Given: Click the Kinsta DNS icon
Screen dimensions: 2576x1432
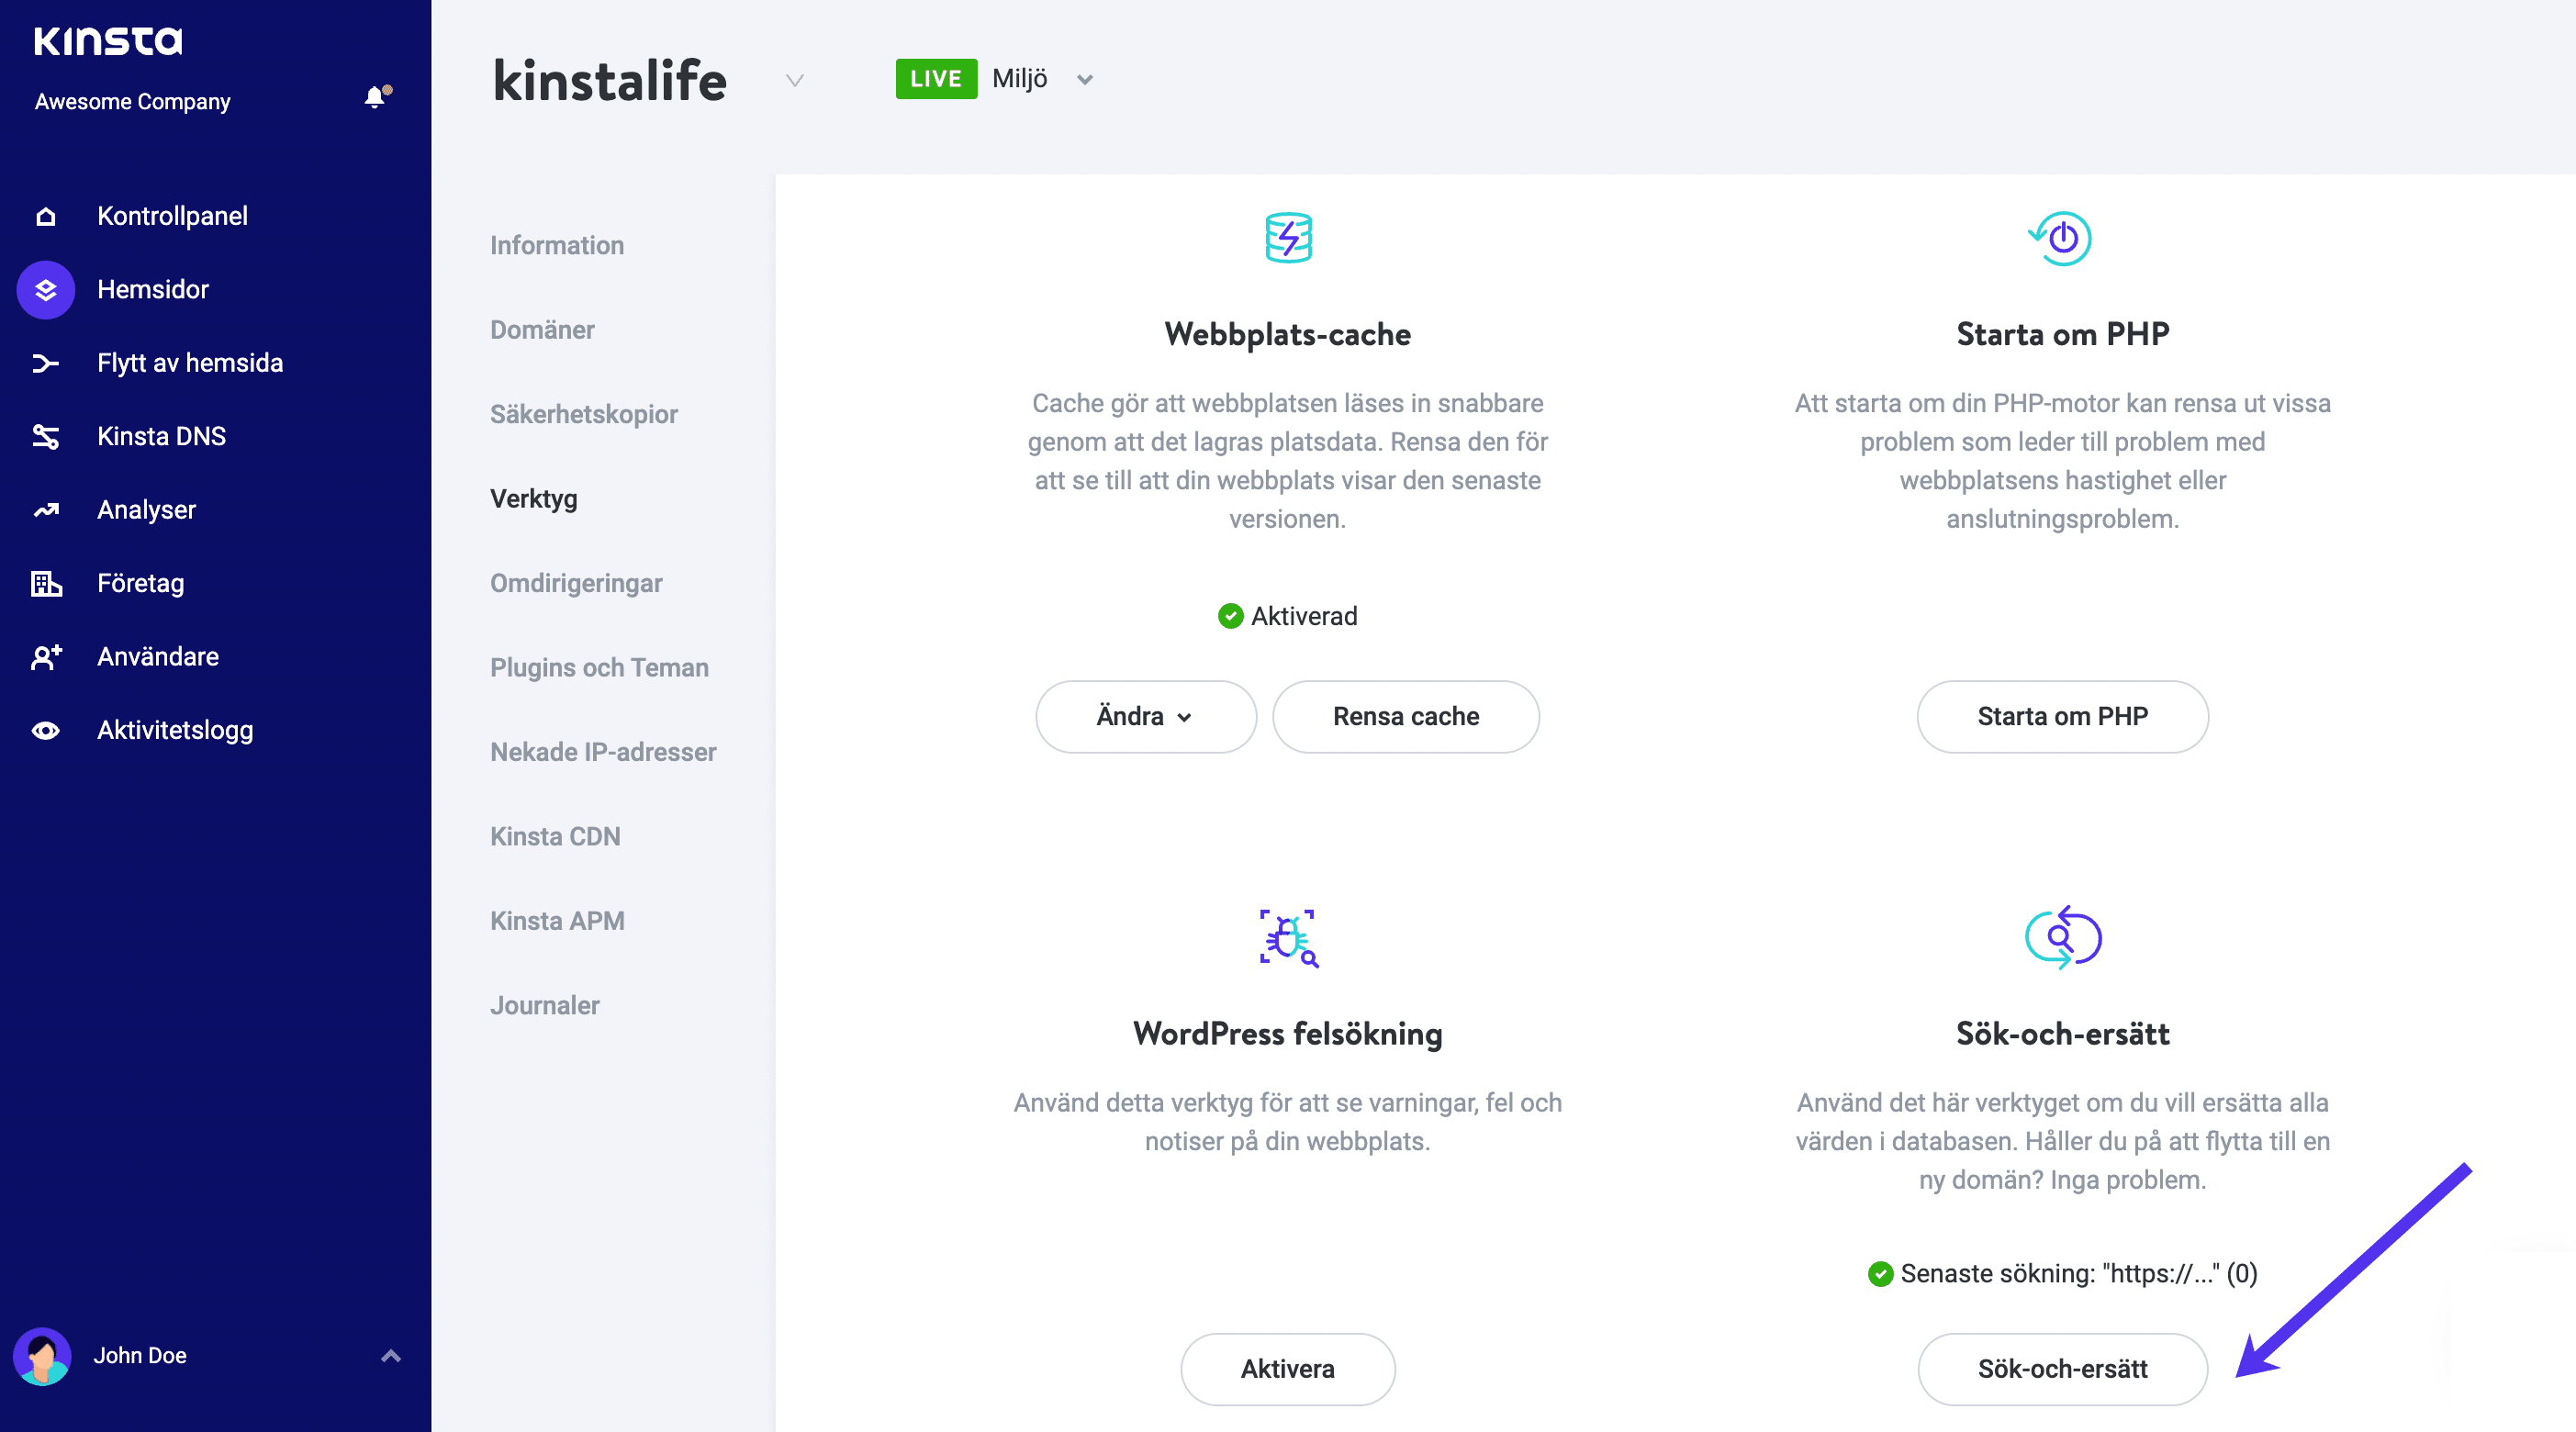Looking at the screenshot, I should point(46,436).
